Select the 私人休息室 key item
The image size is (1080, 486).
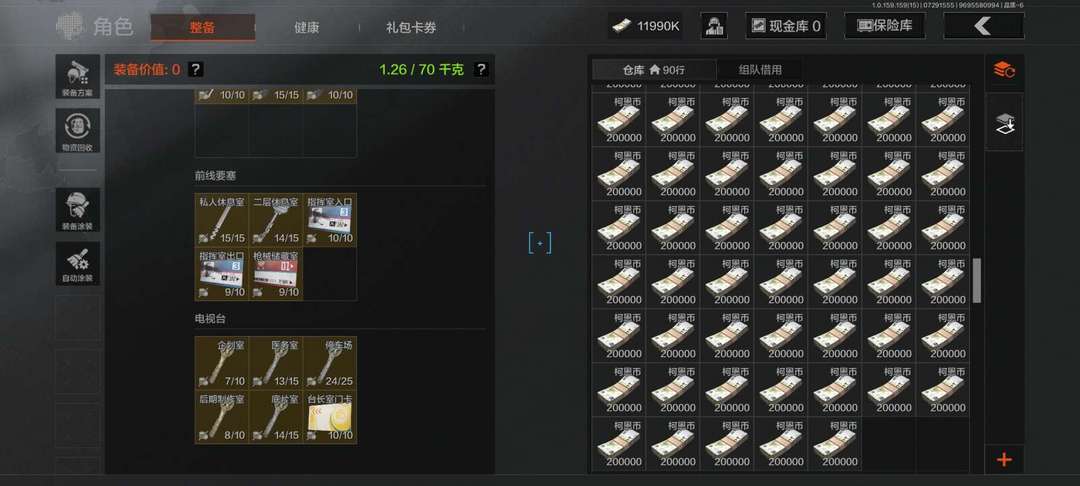click(222, 220)
